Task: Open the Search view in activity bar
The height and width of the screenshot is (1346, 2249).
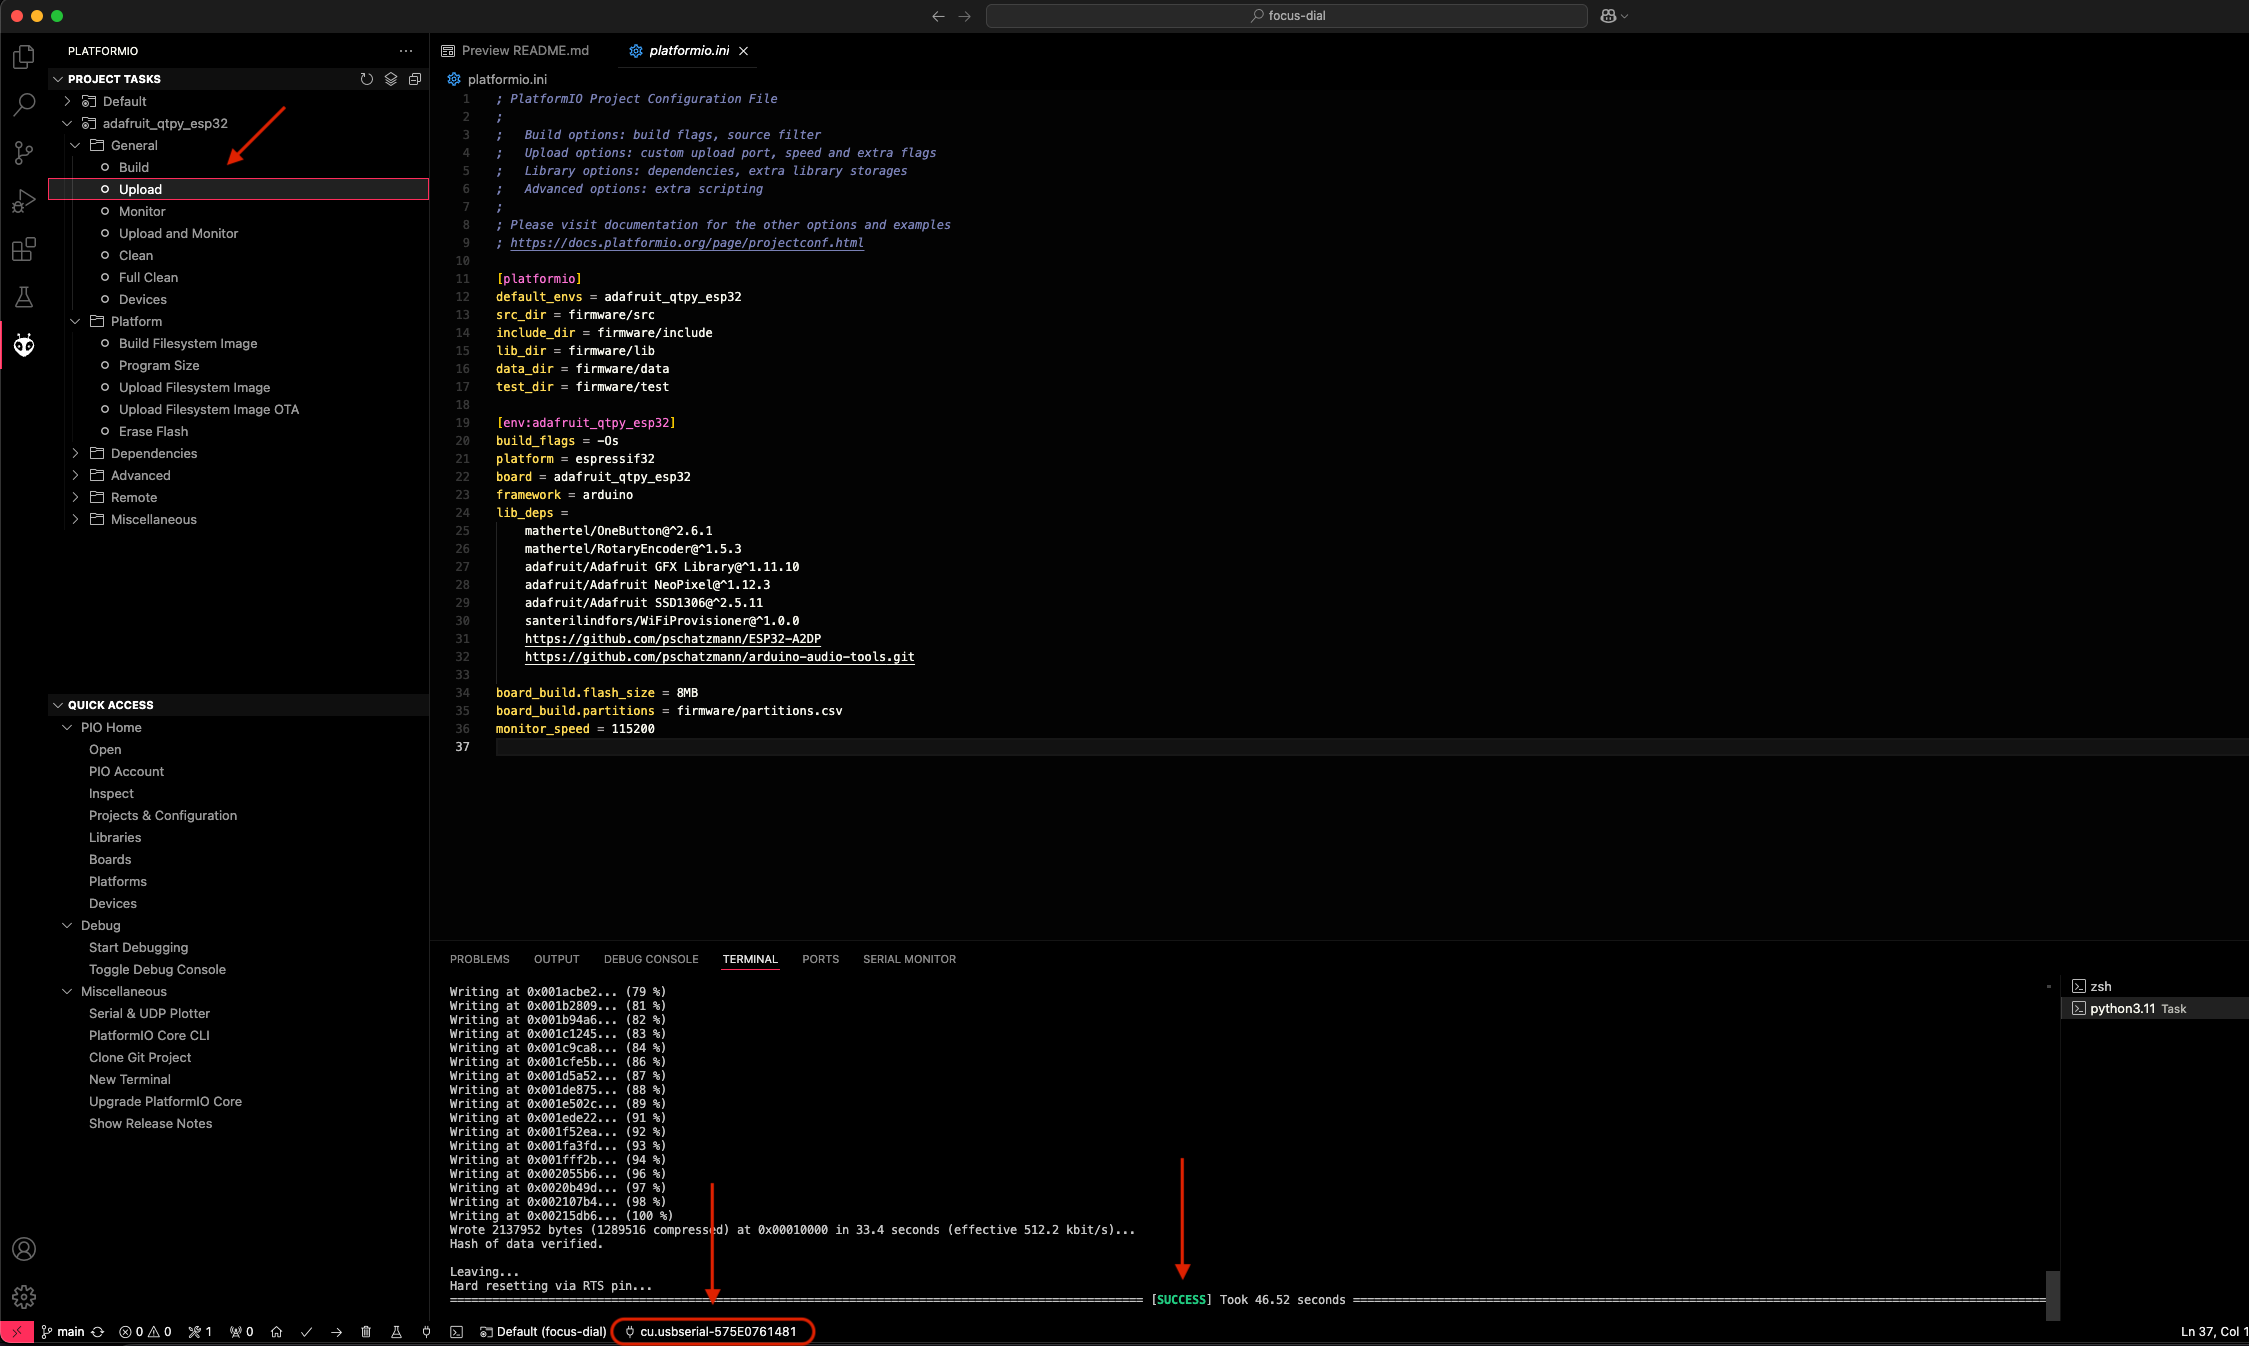Action: click(24, 105)
